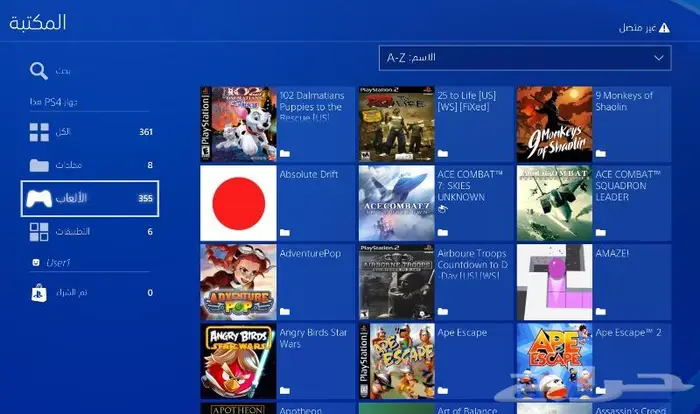Open the All (361) grid icon
Image resolution: width=700 pixels, height=414 pixels.
pos(39,132)
